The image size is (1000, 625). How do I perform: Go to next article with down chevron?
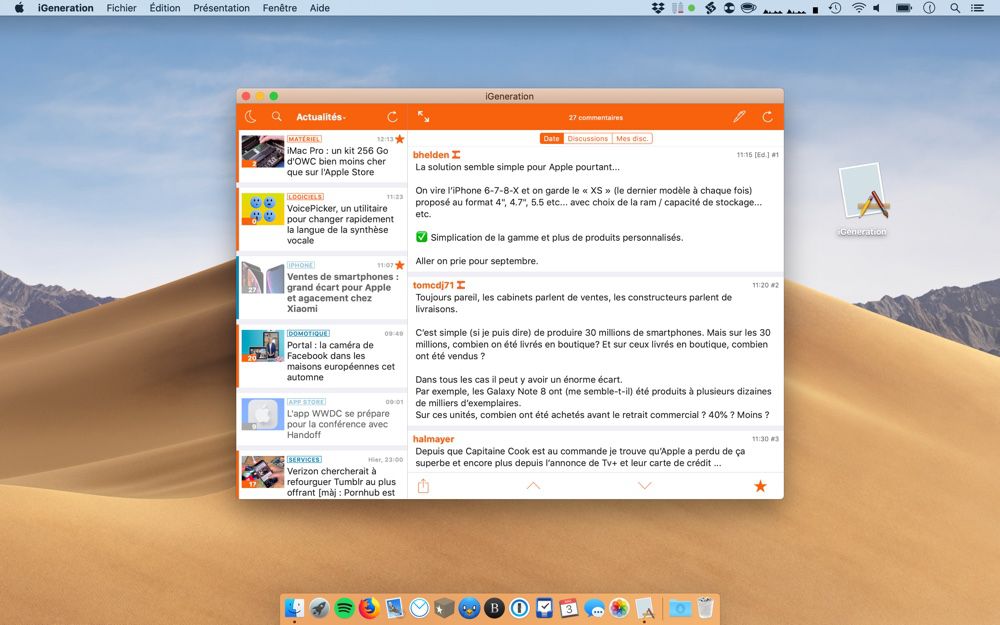pos(645,486)
